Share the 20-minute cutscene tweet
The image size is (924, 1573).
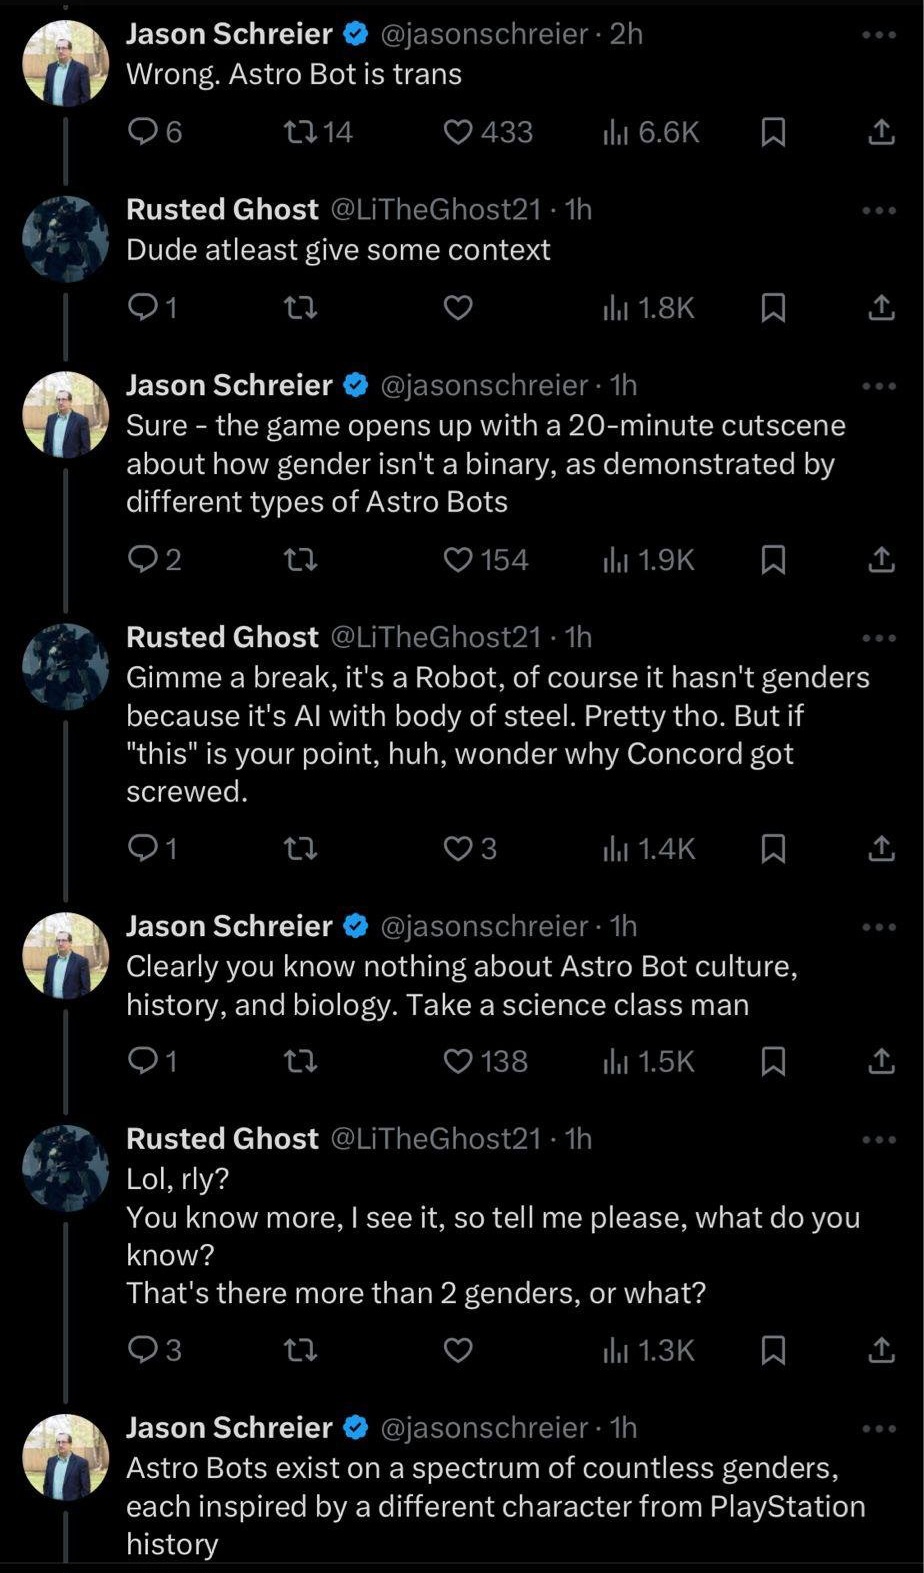(x=880, y=560)
